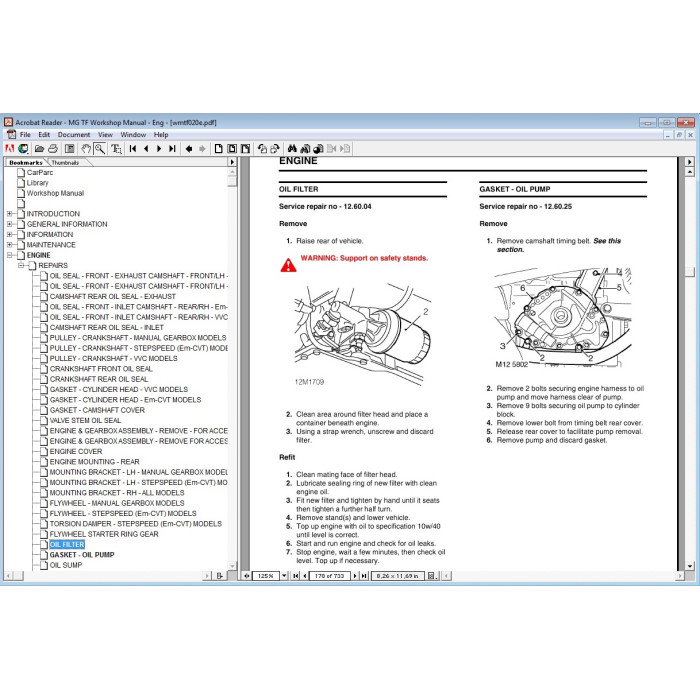Go to previous page in toolbar
The height and width of the screenshot is (700, 700).
click(x=146, y=149)
